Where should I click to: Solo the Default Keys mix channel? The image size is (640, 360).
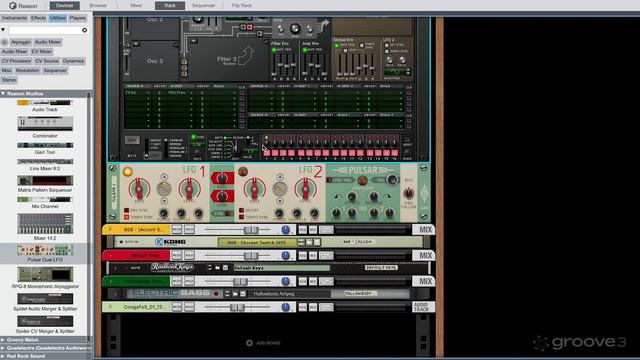[189, 256]
